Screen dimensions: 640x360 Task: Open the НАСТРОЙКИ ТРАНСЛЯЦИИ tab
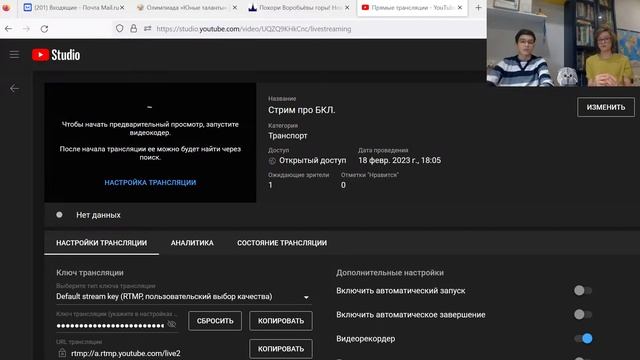[101, 243]
